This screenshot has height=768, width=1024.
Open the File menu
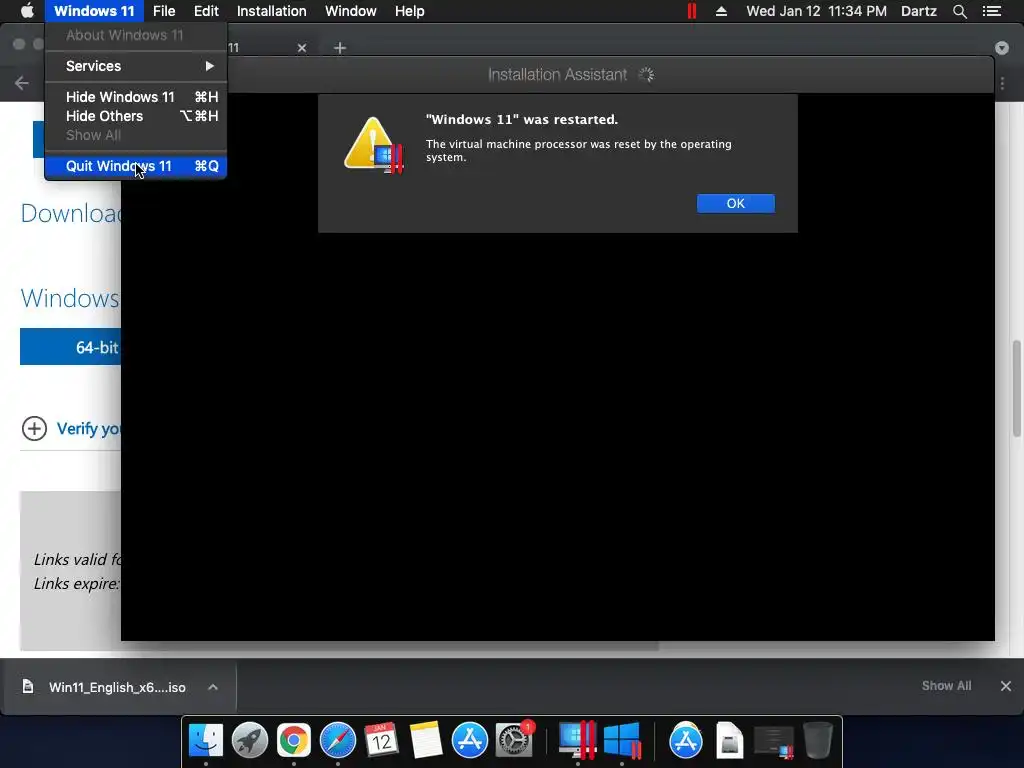click(164, 11)
